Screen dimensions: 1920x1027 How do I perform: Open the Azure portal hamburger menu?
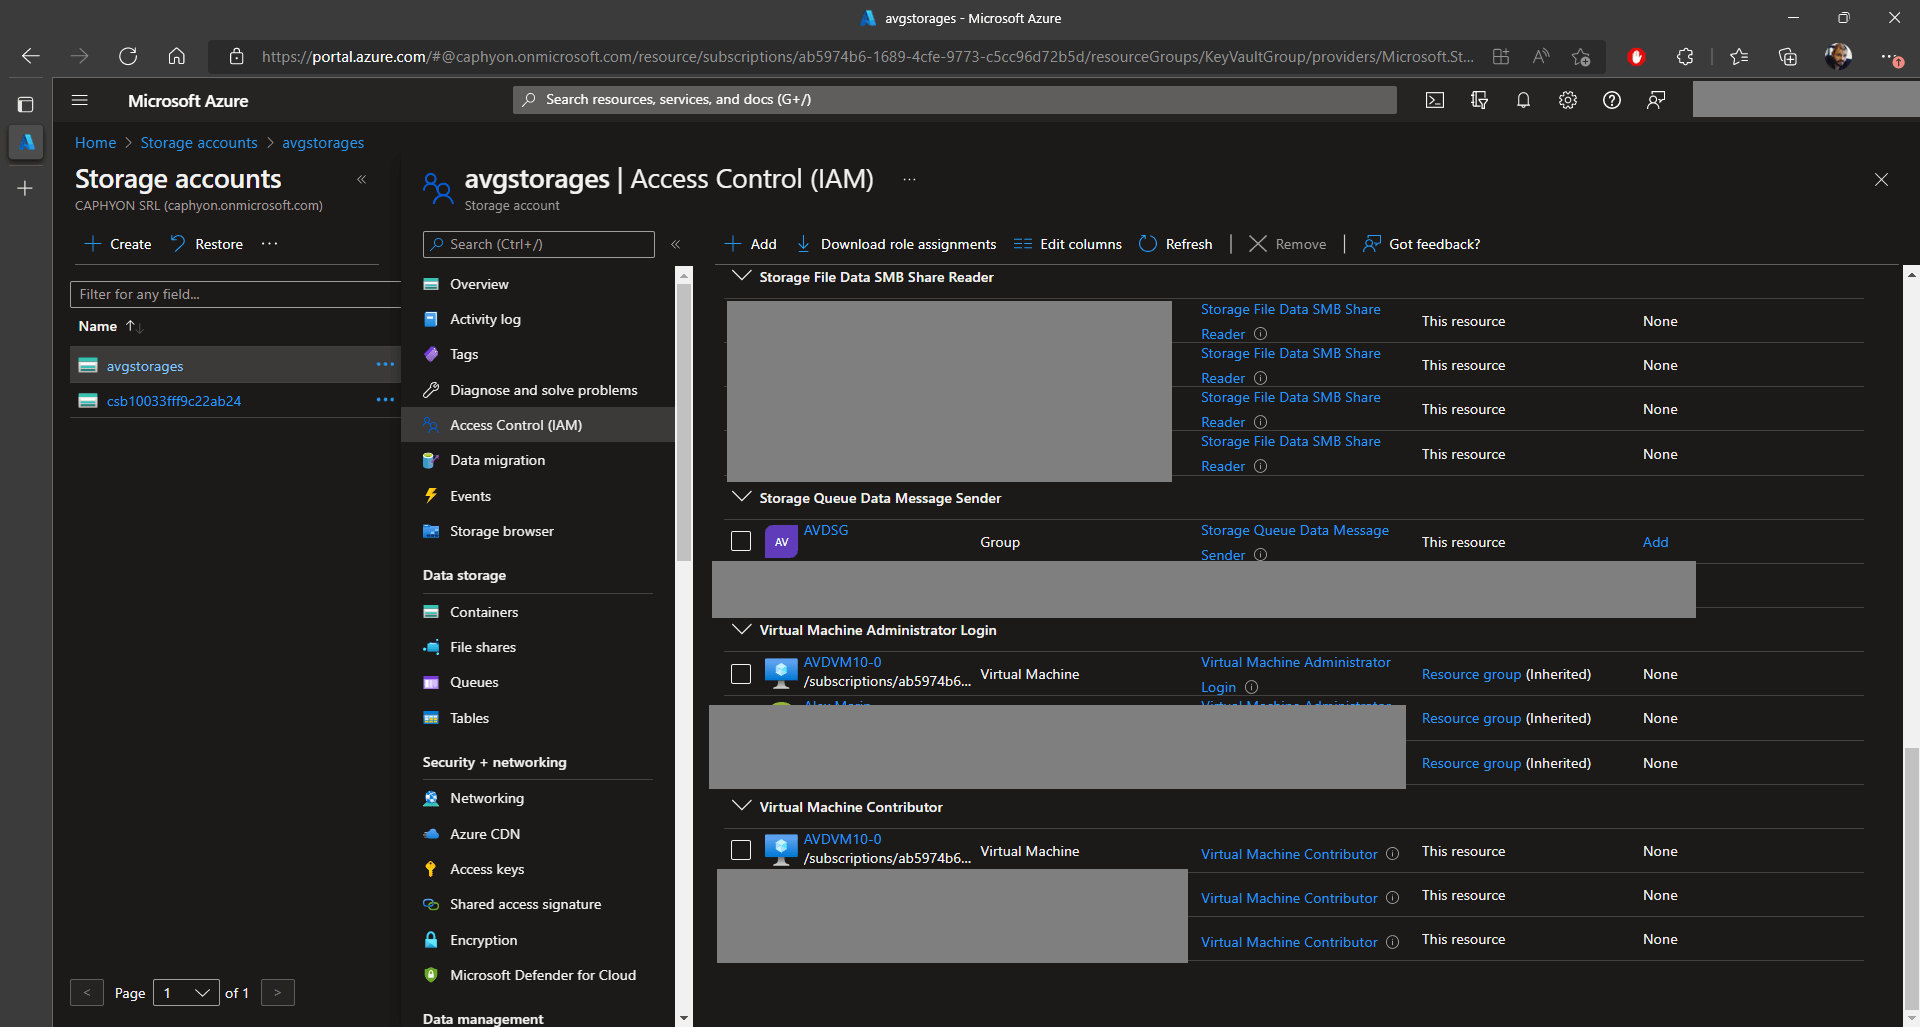pyautogui.click(x=80, y=100)
